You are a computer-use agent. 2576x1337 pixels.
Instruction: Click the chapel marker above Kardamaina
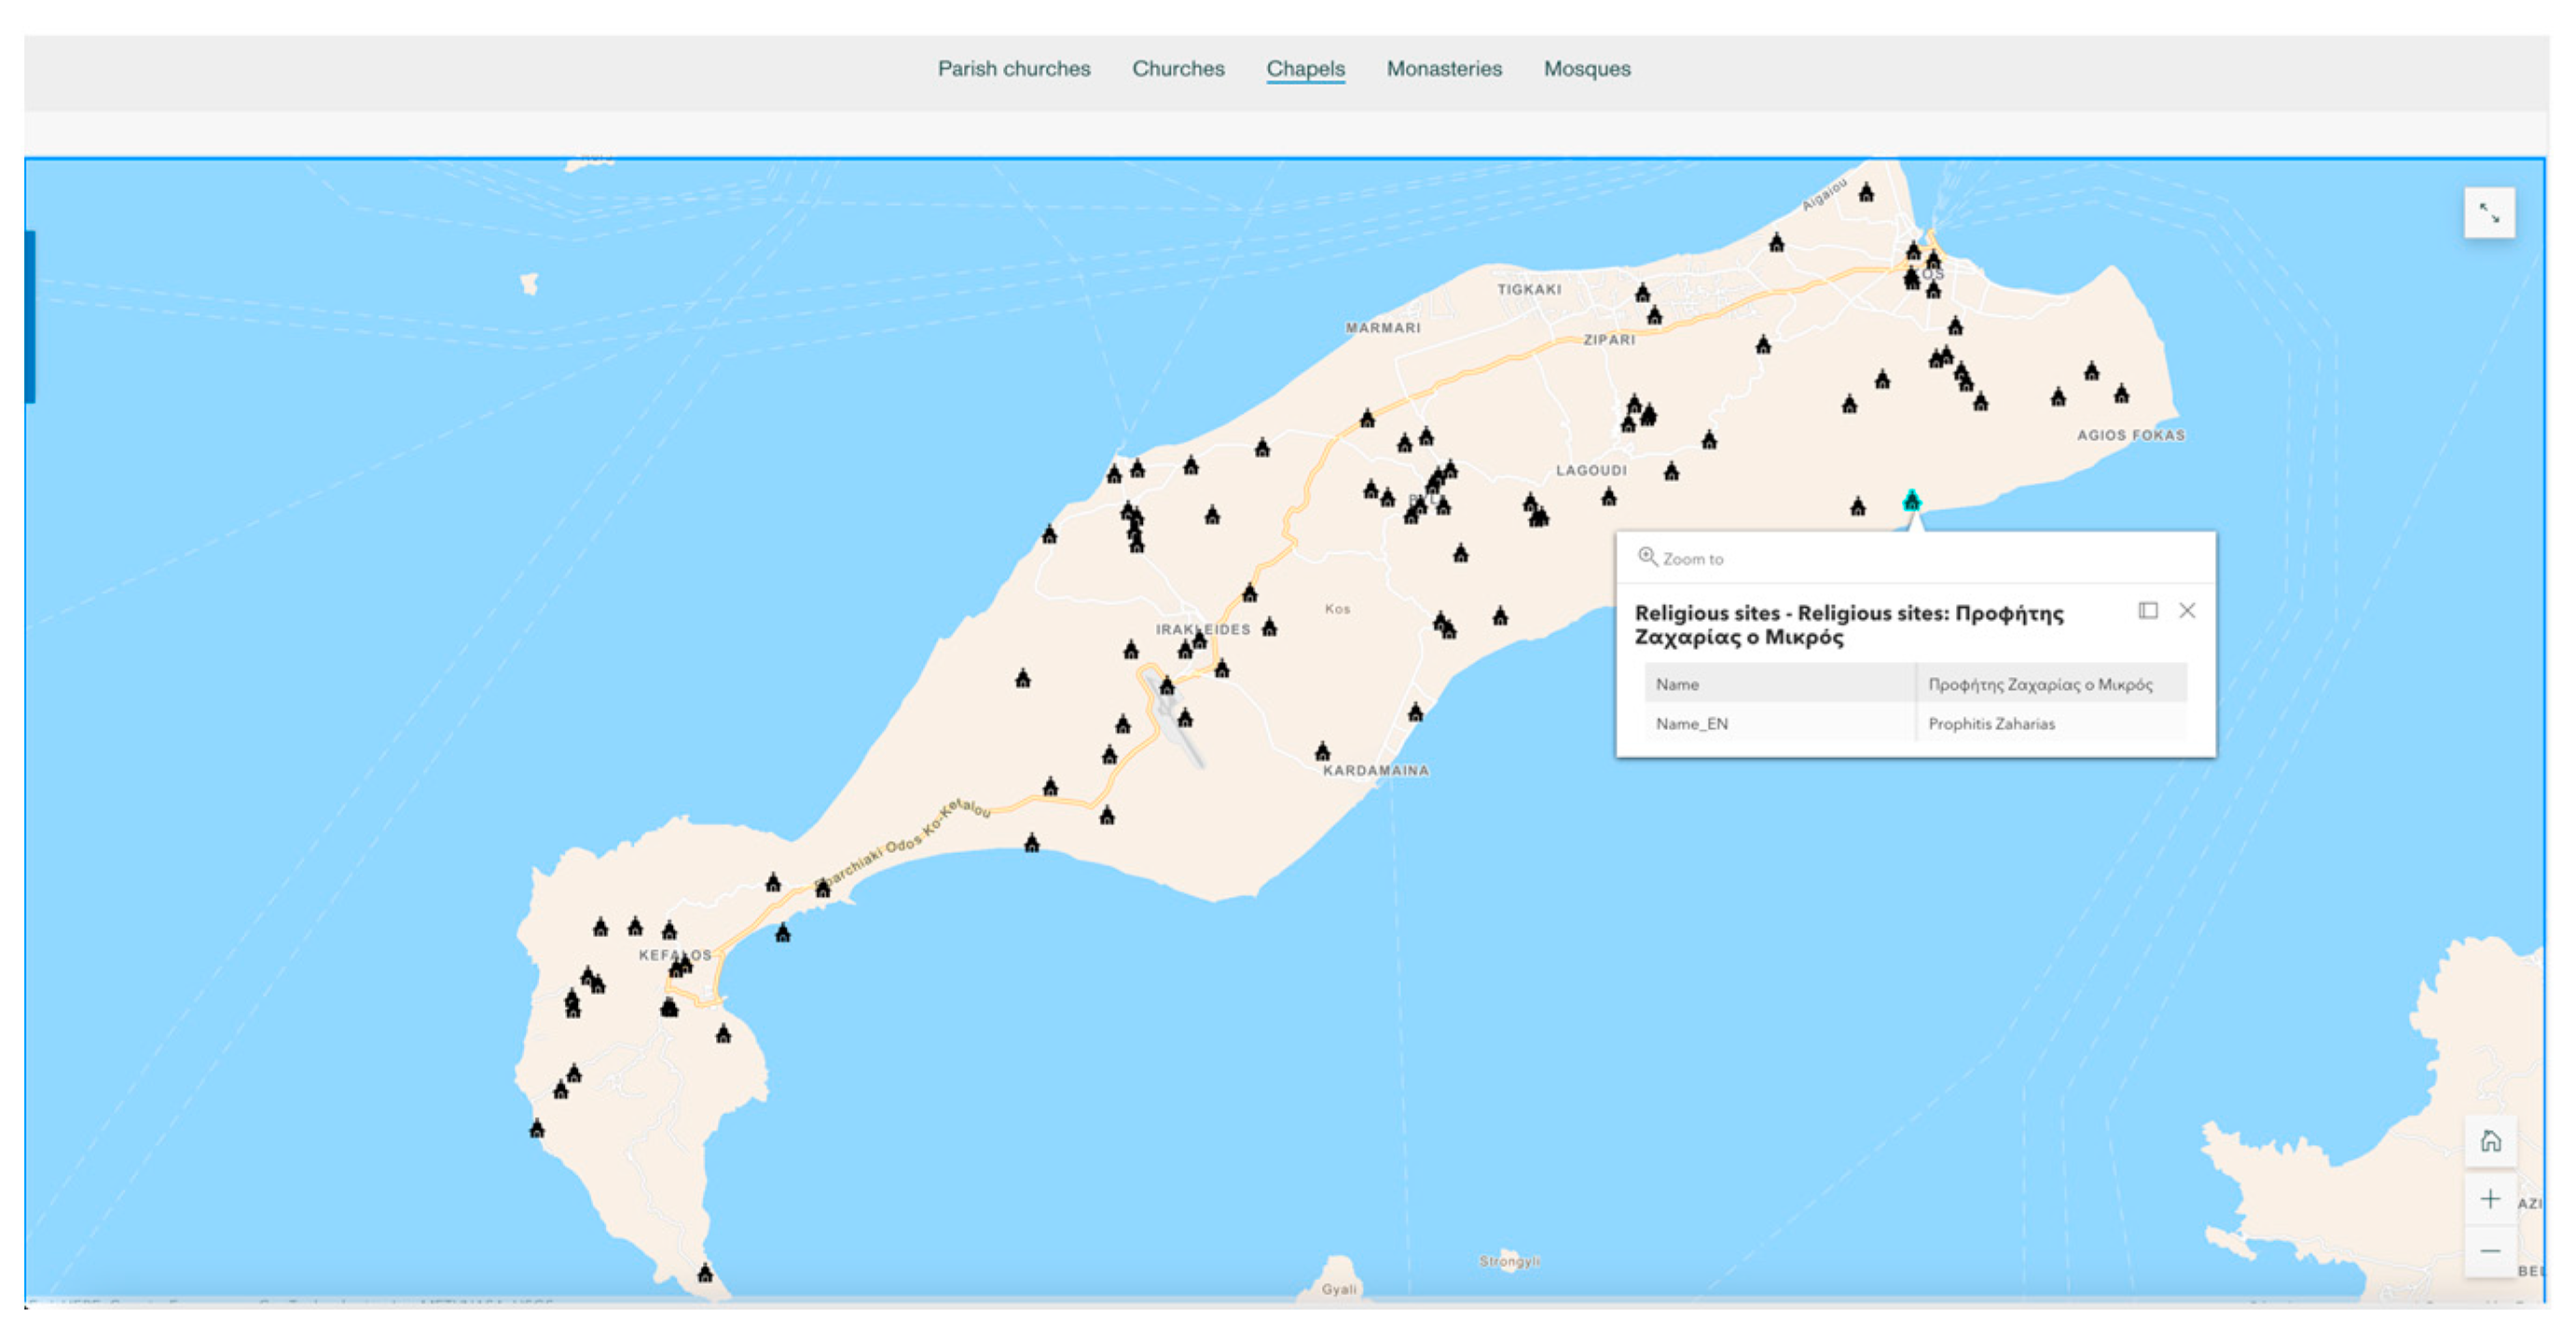(x=1322, y=751)
